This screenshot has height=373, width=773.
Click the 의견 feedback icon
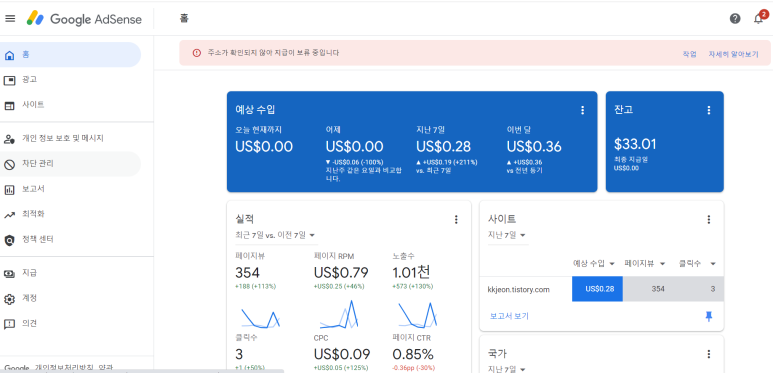coord(9,324)
